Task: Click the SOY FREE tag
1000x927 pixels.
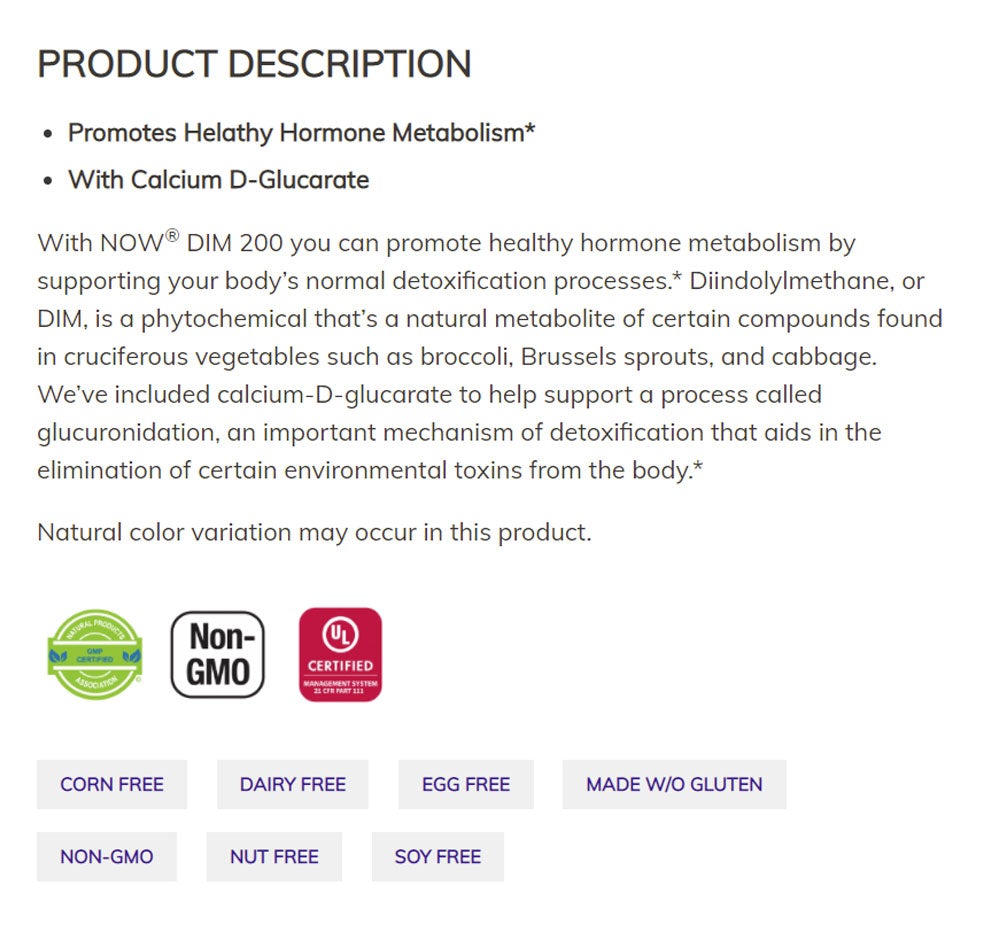Action: point(437,857)
